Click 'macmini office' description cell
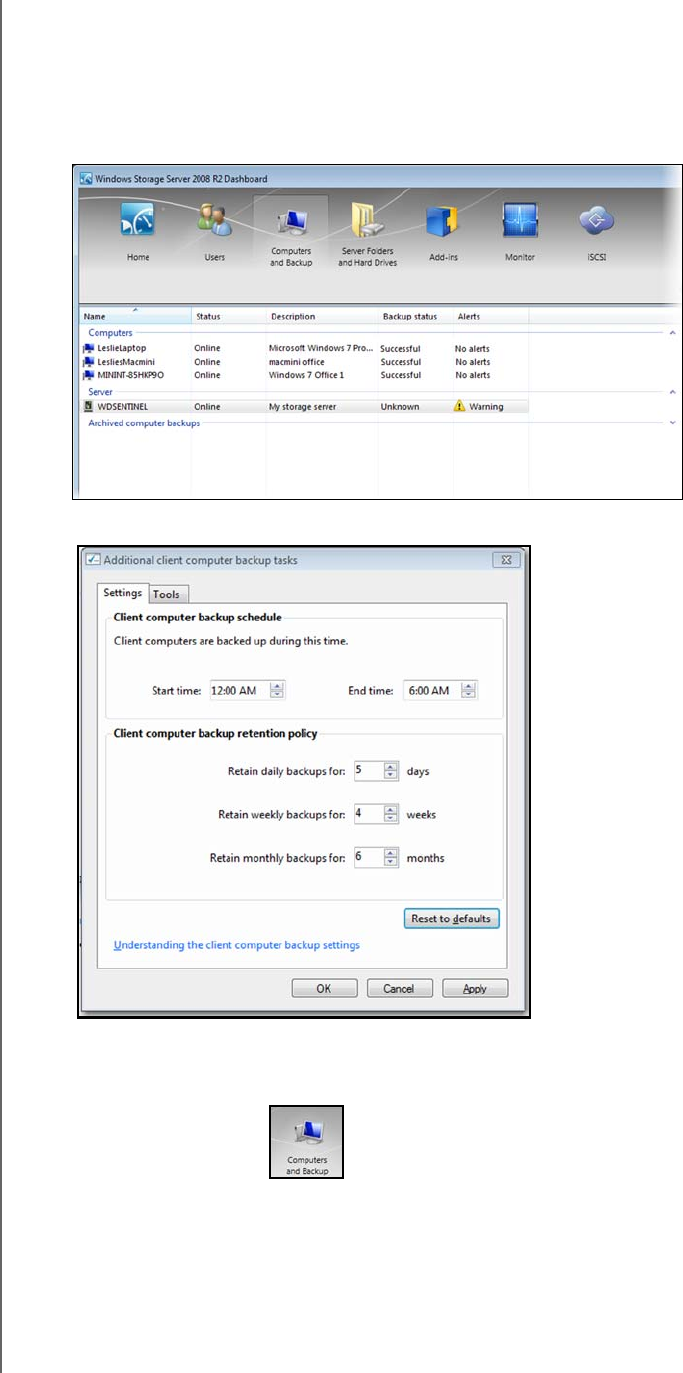The height and width of the screenshot is (1373, 683). pyautogui.click(x=297, y=362)
